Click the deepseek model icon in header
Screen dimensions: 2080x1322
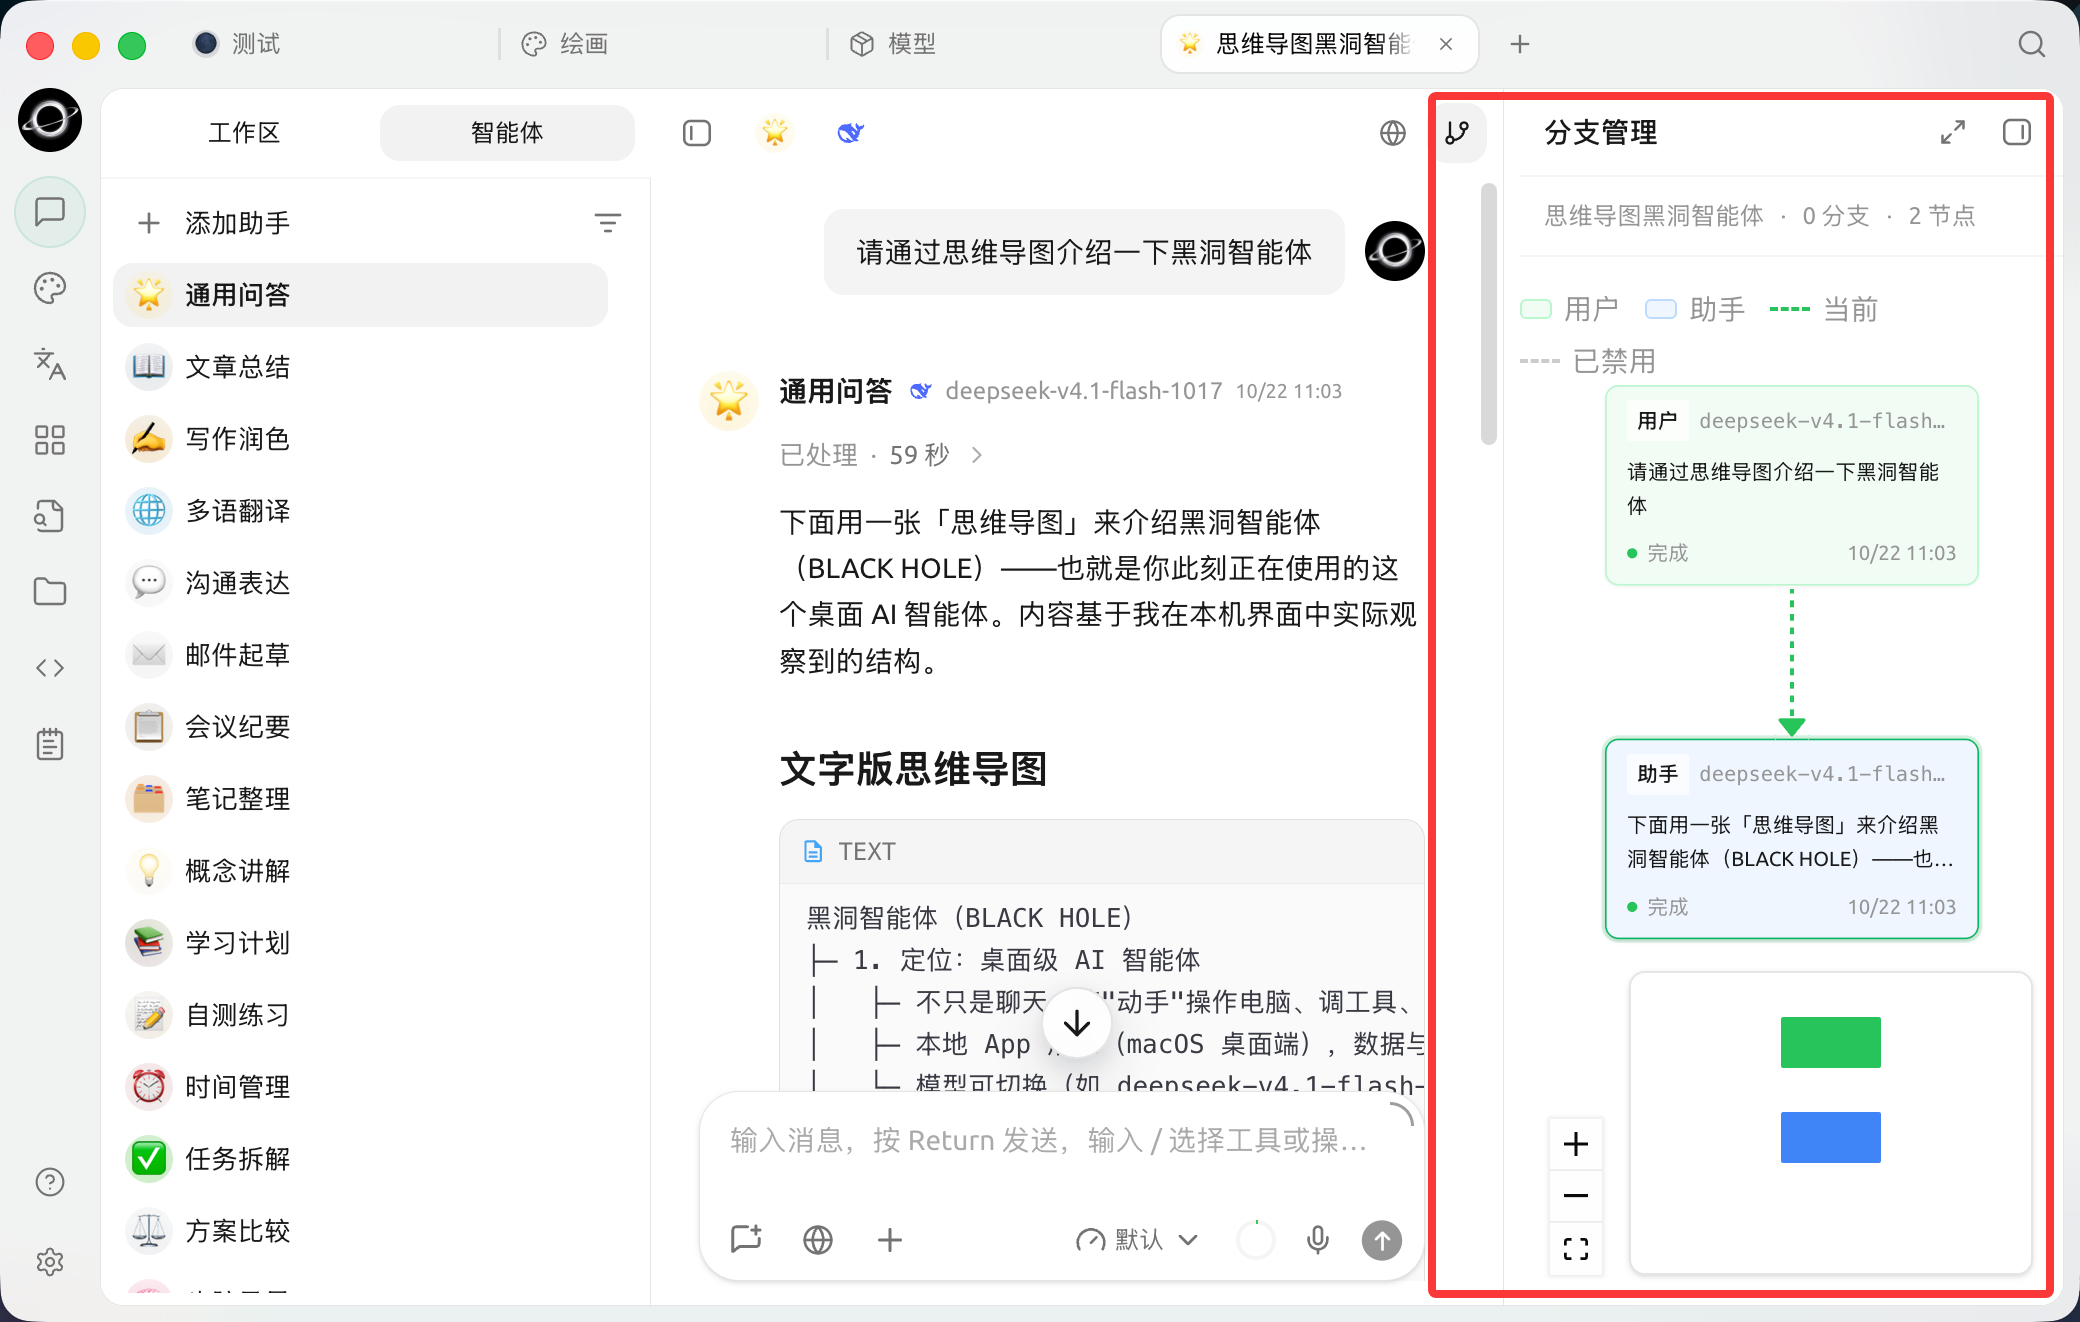[x=851, y=133]
